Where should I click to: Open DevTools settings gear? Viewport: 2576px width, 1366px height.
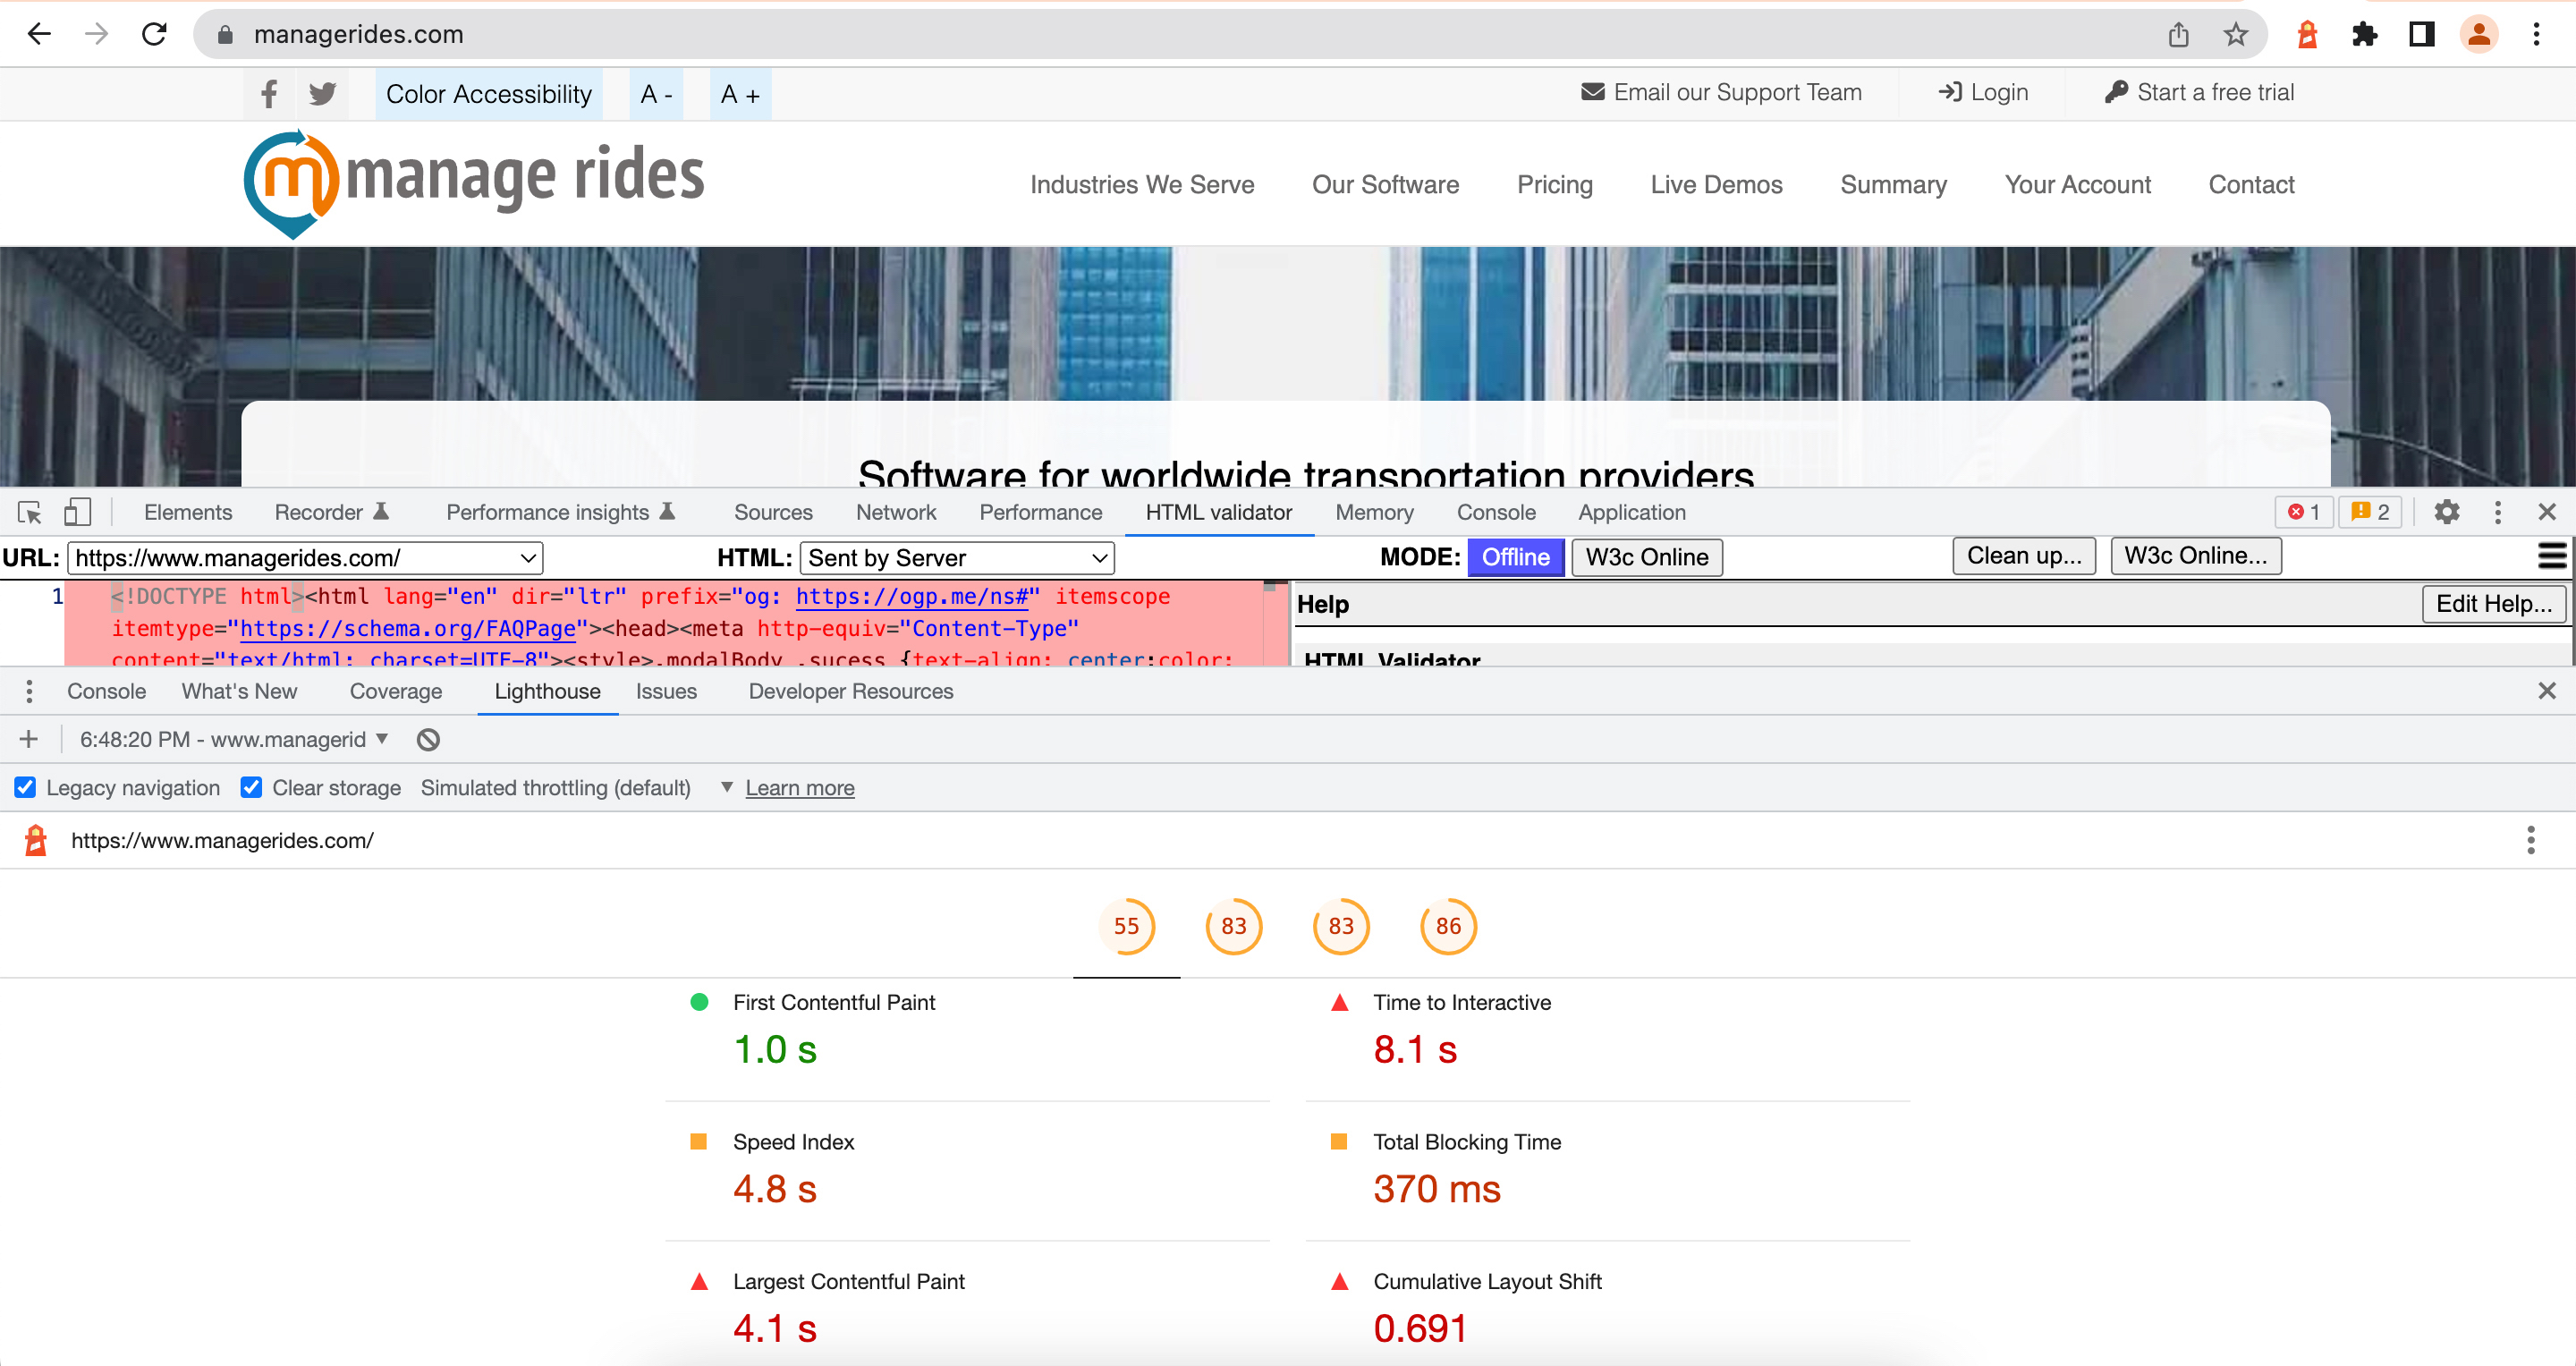pyautogui.click(x=2447, y=512)
